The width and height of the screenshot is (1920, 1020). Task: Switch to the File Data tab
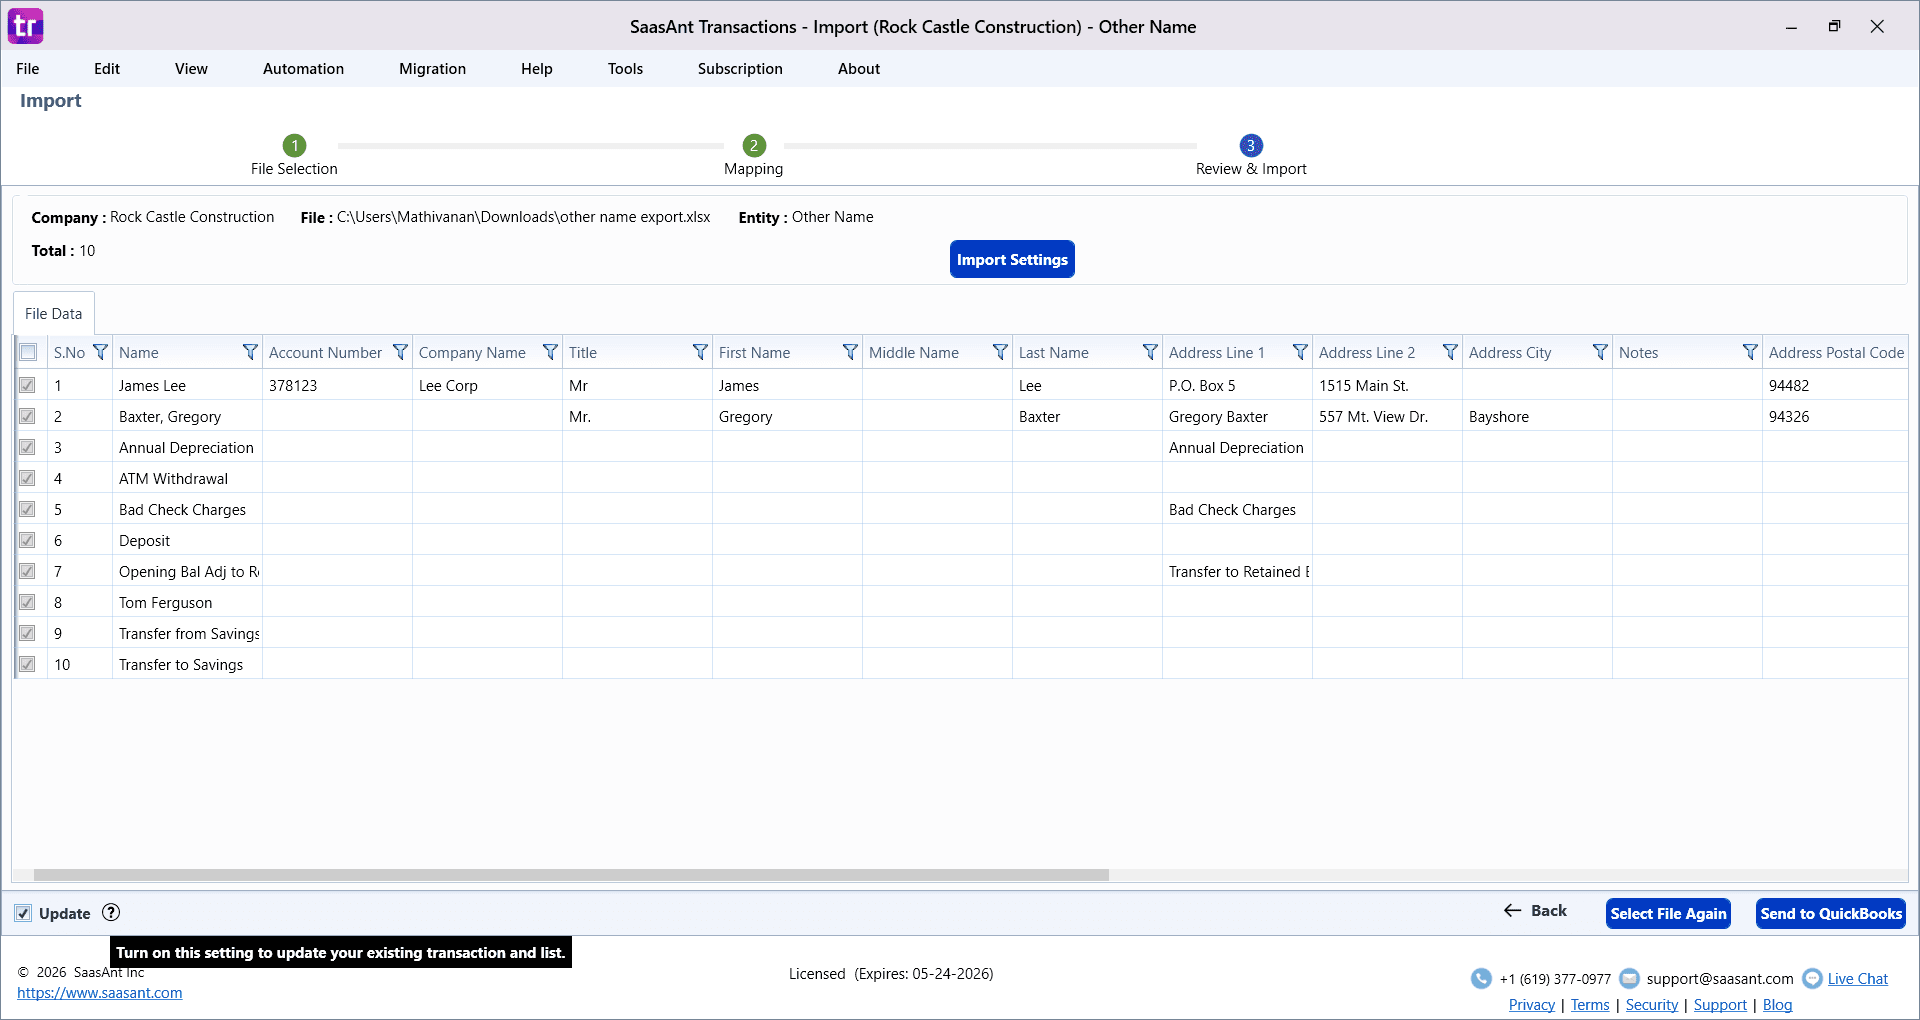(53, 313)
